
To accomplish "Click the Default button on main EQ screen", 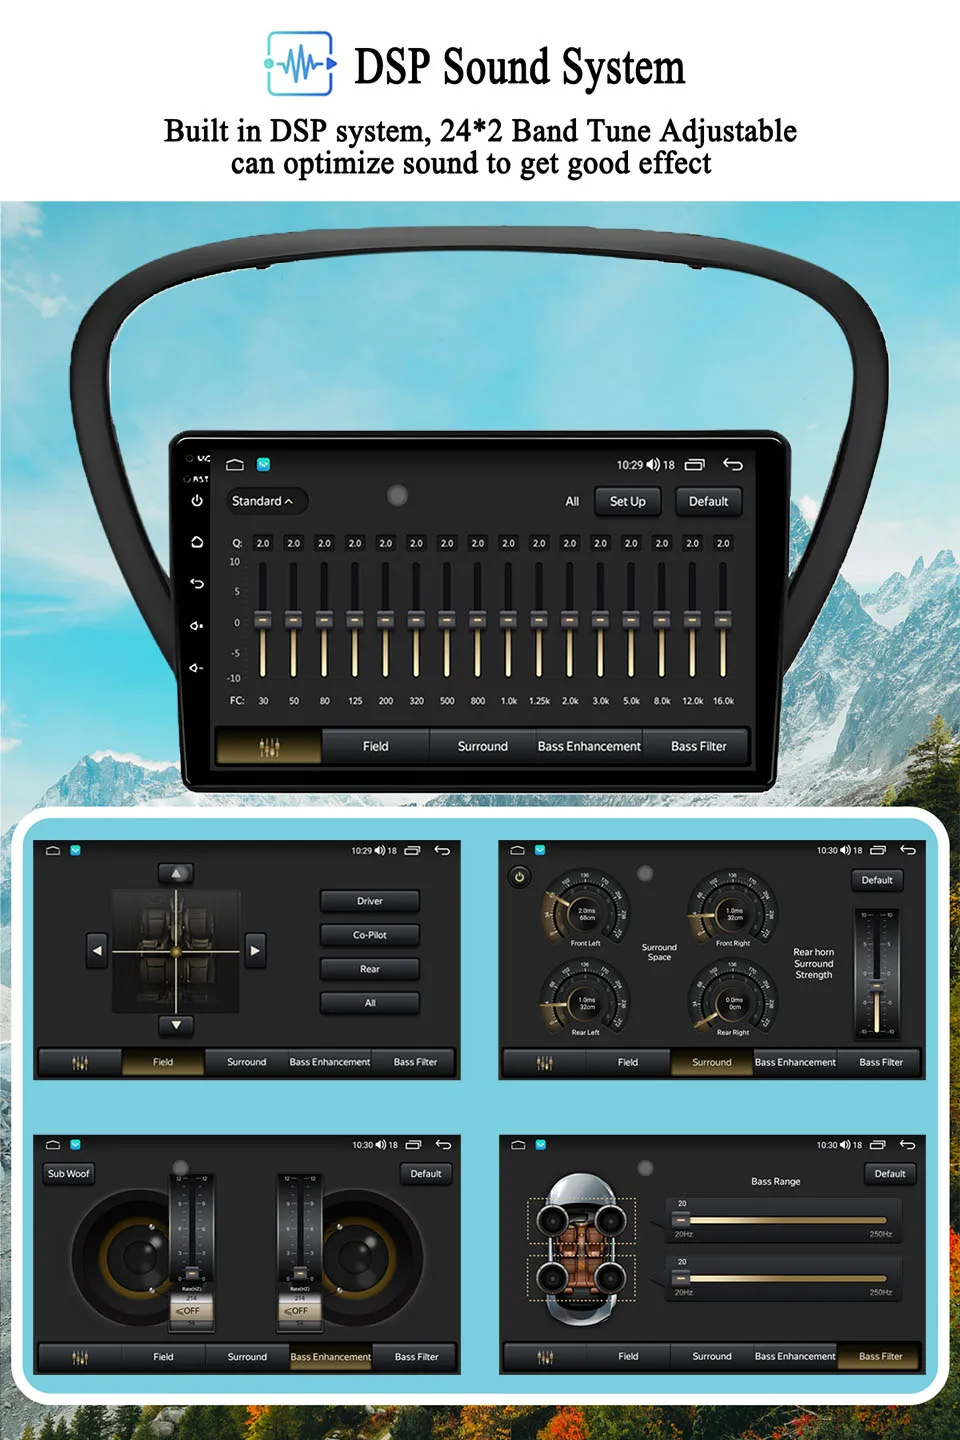I will [x=709, y=501].
